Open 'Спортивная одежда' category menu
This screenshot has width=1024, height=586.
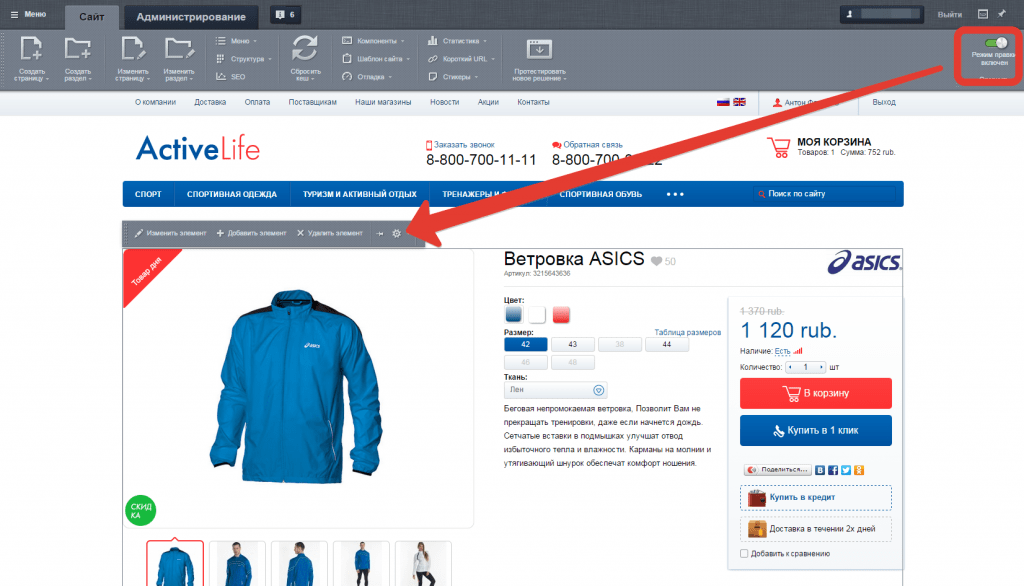(x=232, y=194)
